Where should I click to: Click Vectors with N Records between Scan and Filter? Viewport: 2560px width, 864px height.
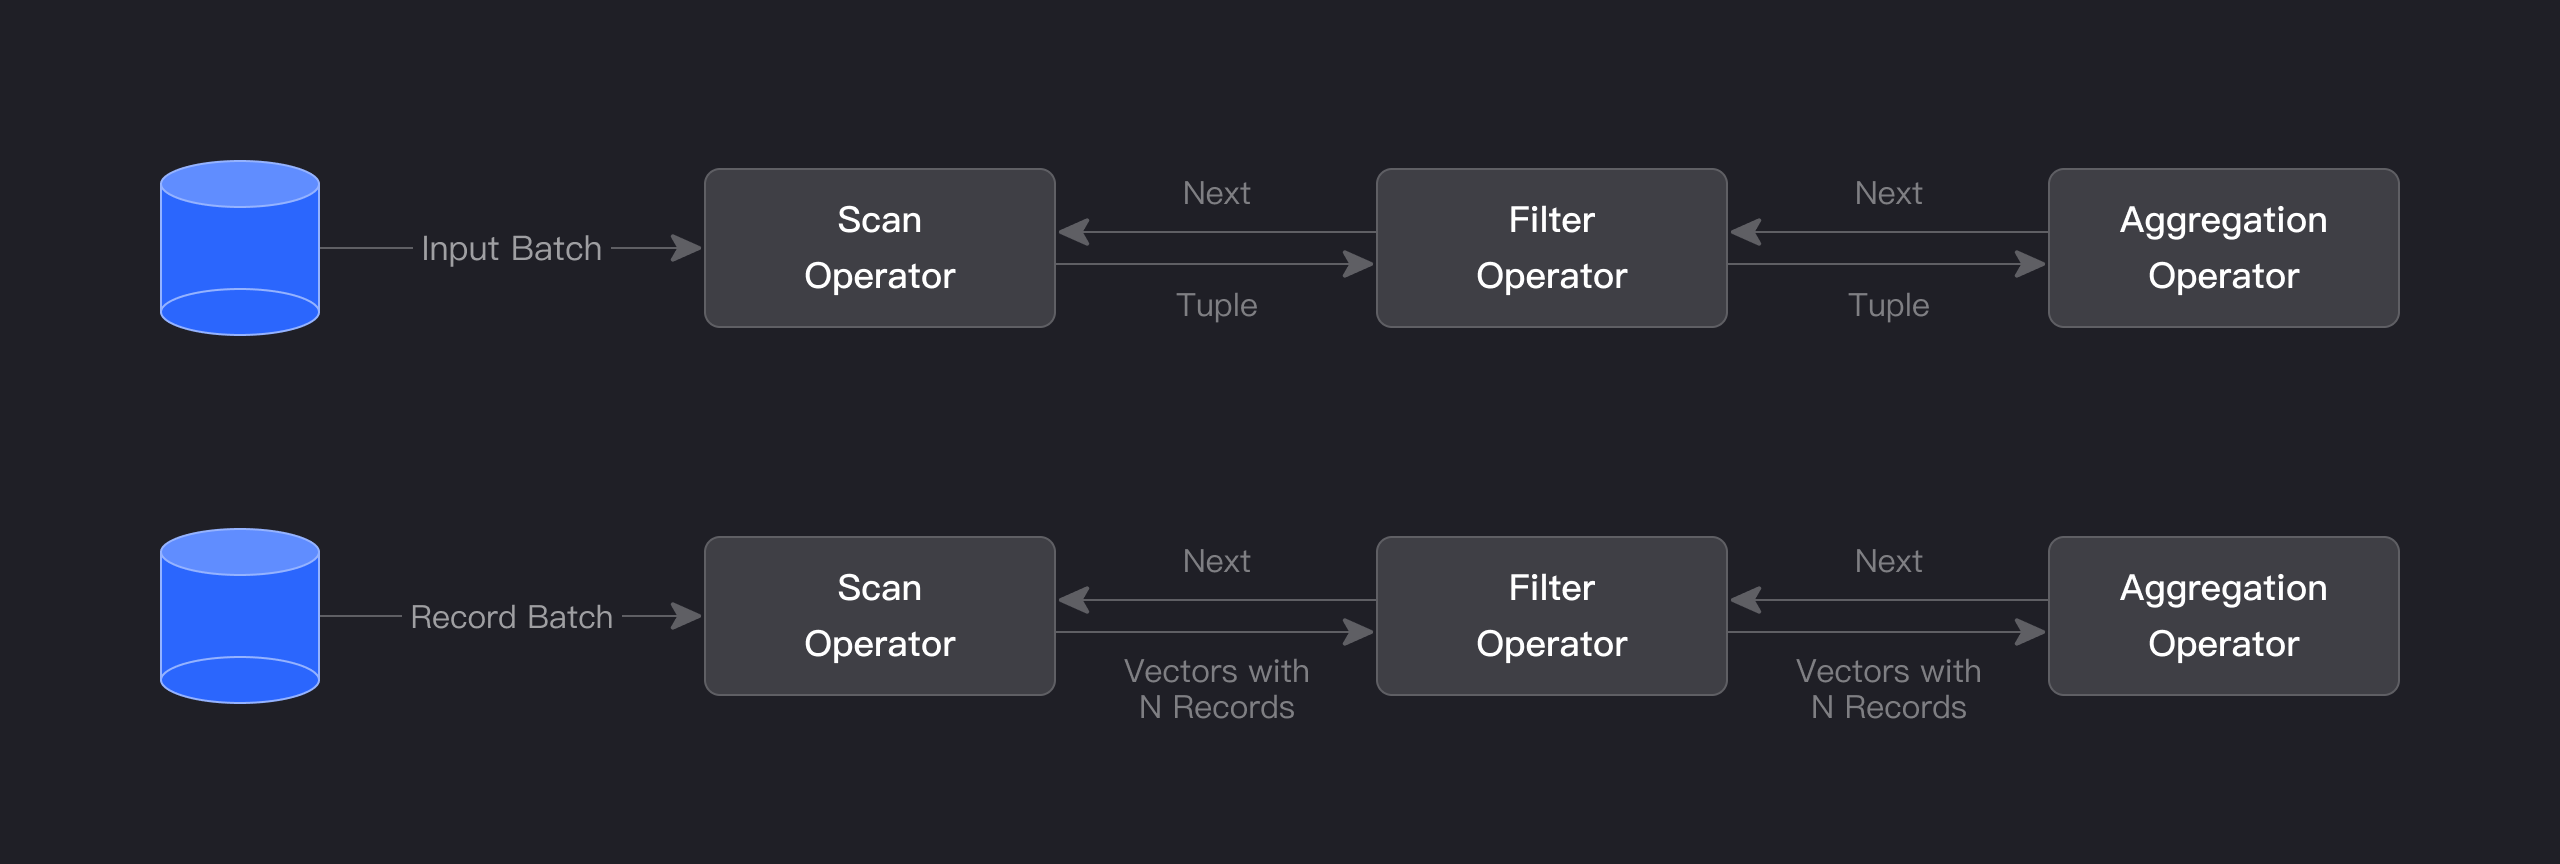[x=1216, y=689]
